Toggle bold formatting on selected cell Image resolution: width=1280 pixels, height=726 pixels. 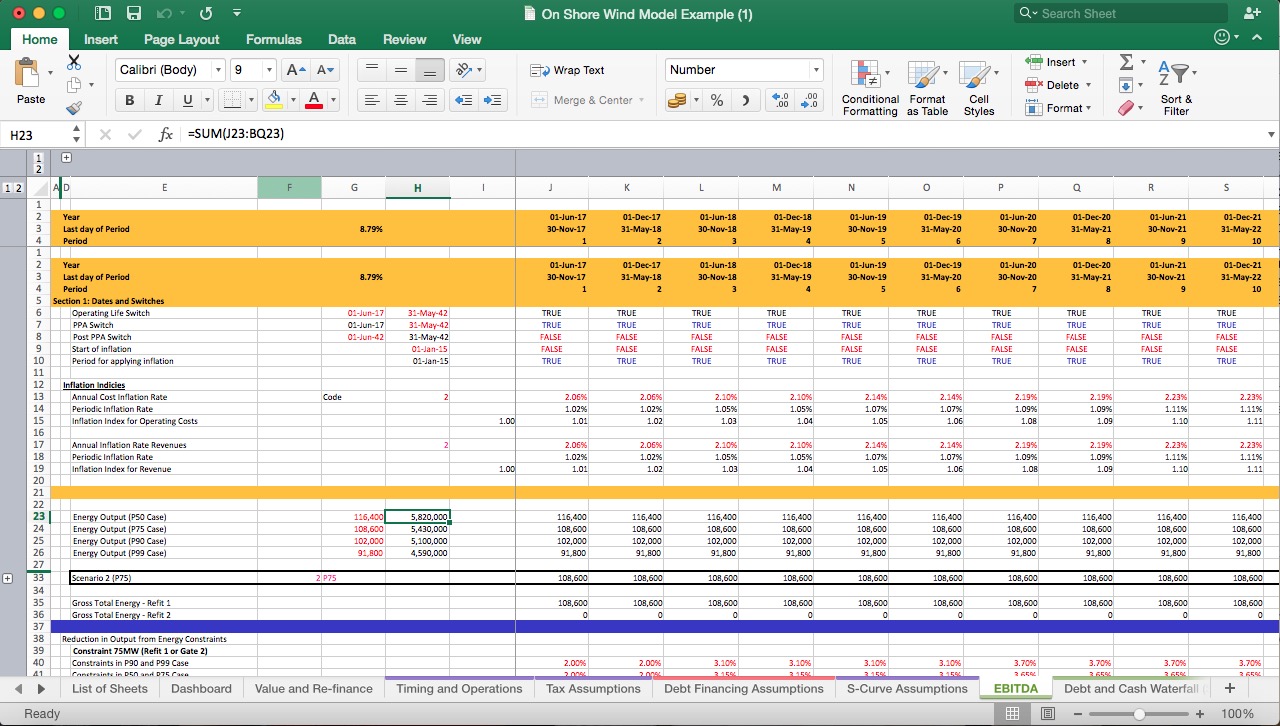pos(129,100)
